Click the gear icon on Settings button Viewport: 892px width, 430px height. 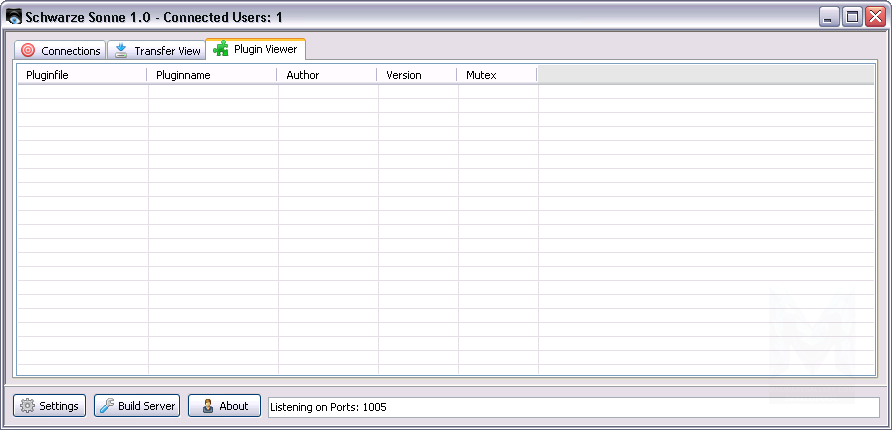27,406
